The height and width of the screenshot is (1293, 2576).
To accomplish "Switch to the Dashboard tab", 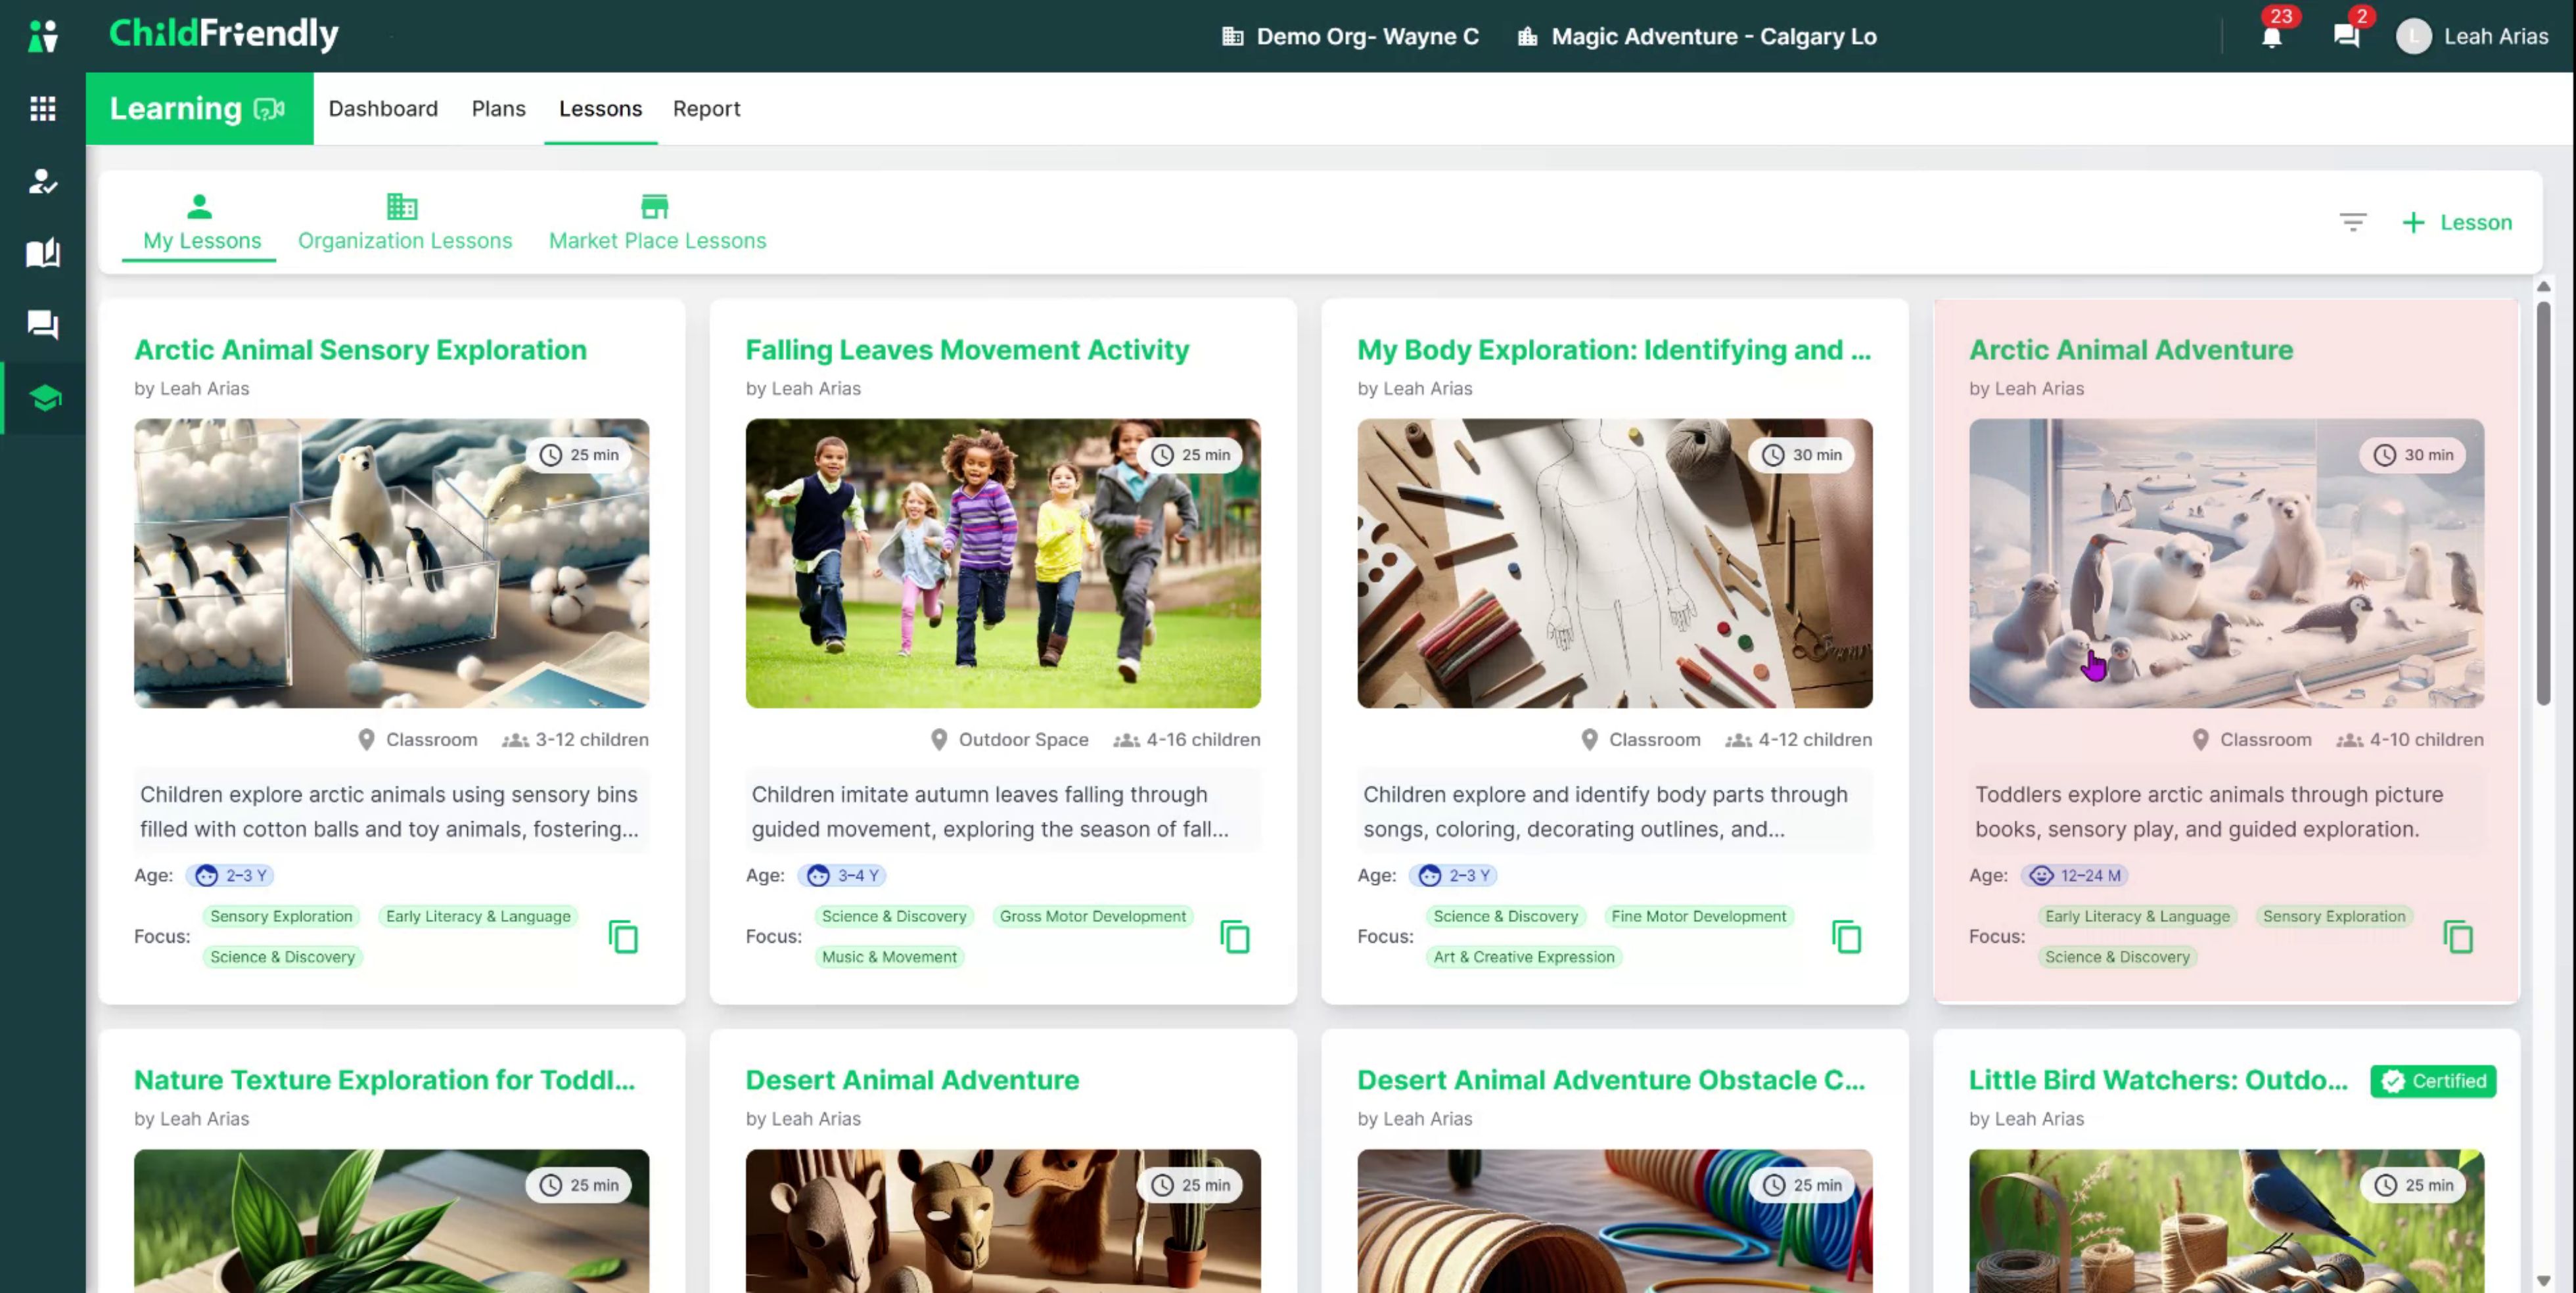I will click(383, 109).
